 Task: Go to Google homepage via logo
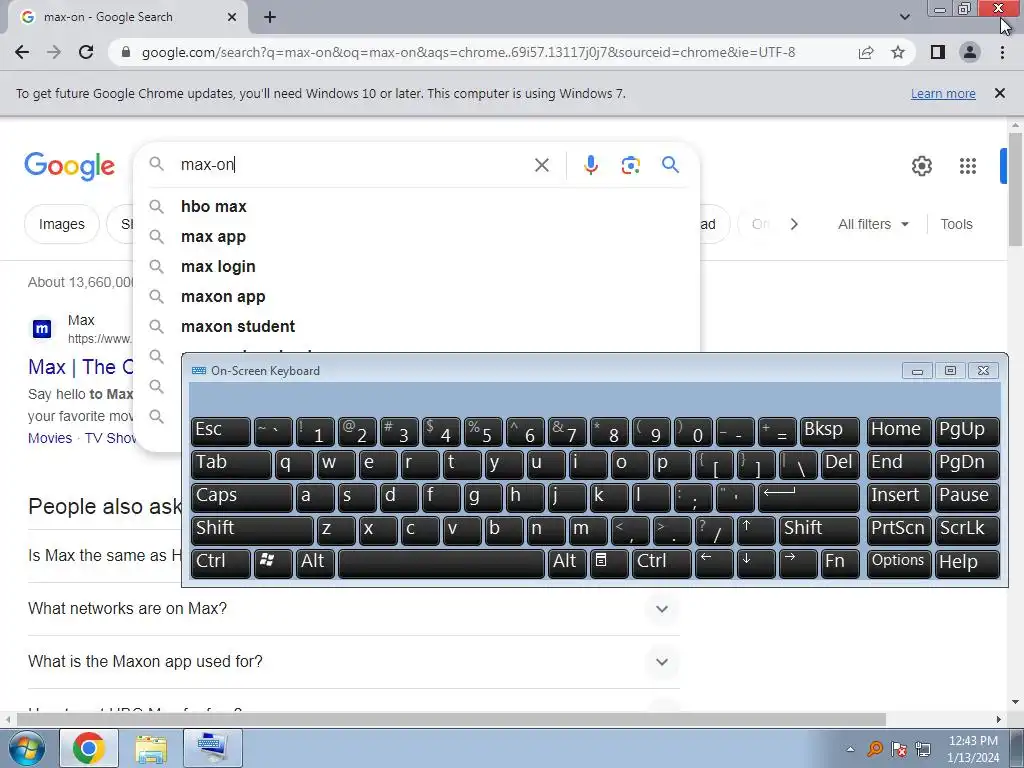click(69, 166)
